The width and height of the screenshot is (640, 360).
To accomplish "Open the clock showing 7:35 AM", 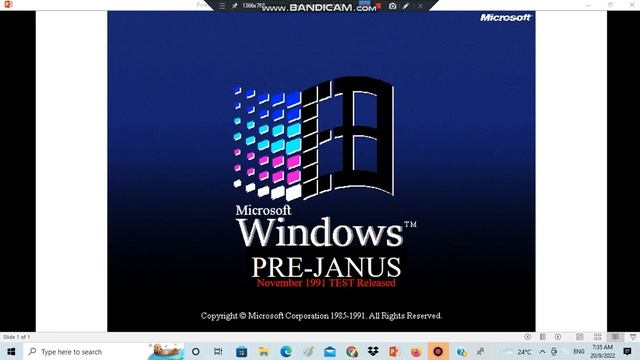I will [602, 351].
